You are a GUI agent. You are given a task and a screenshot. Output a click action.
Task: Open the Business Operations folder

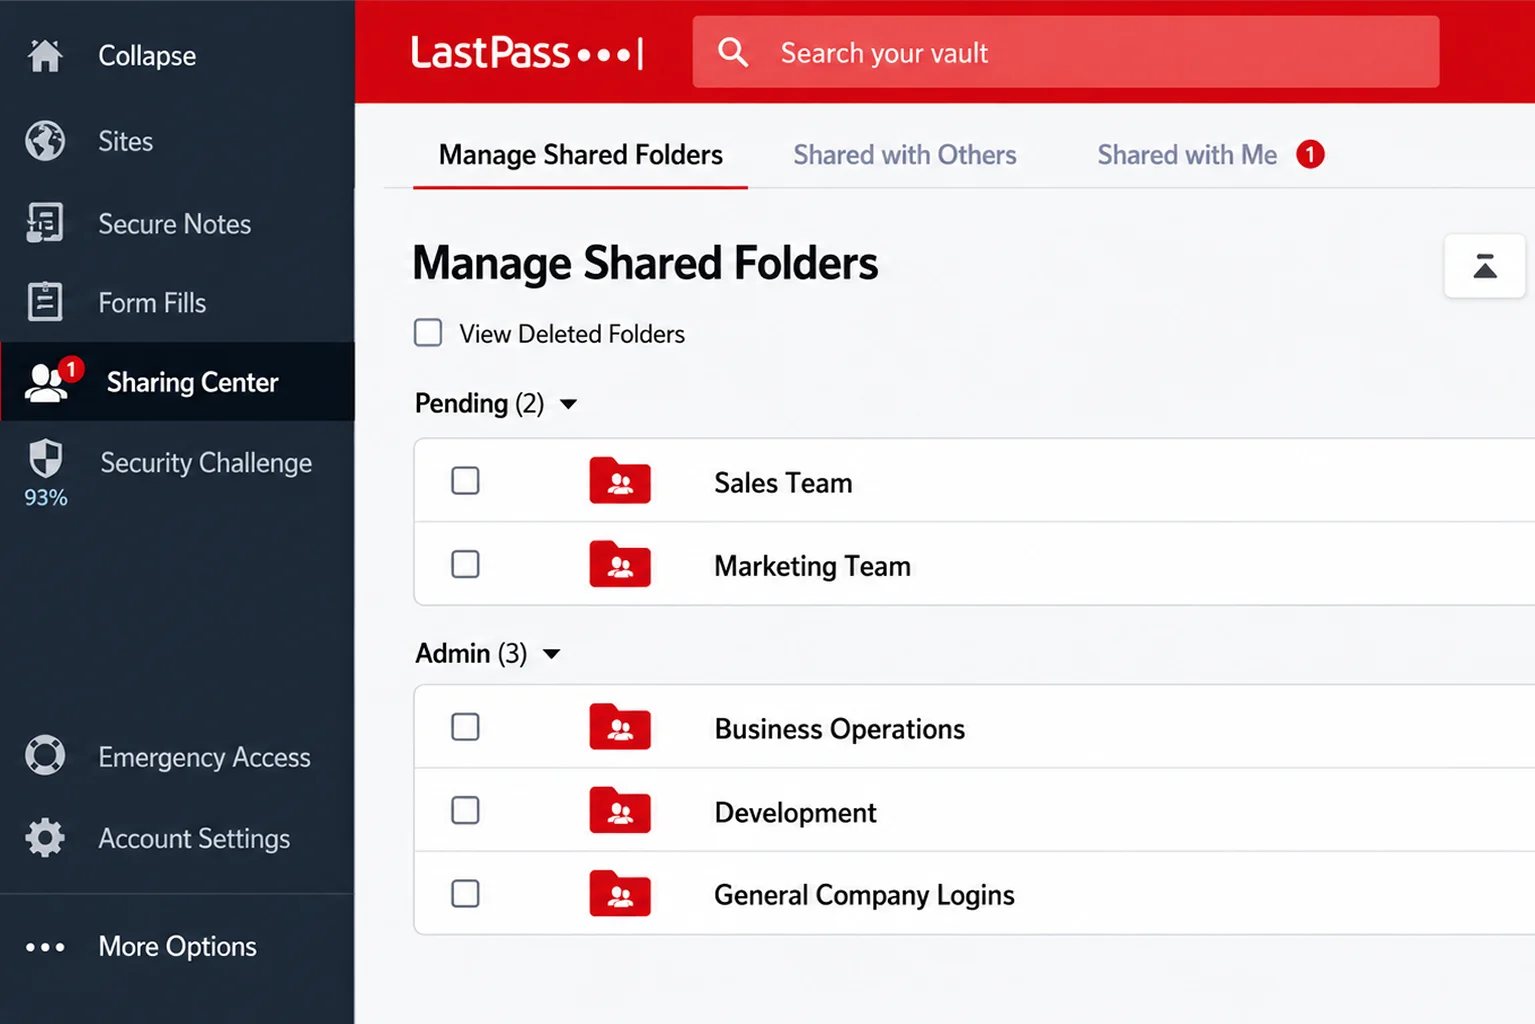point(839,729)
